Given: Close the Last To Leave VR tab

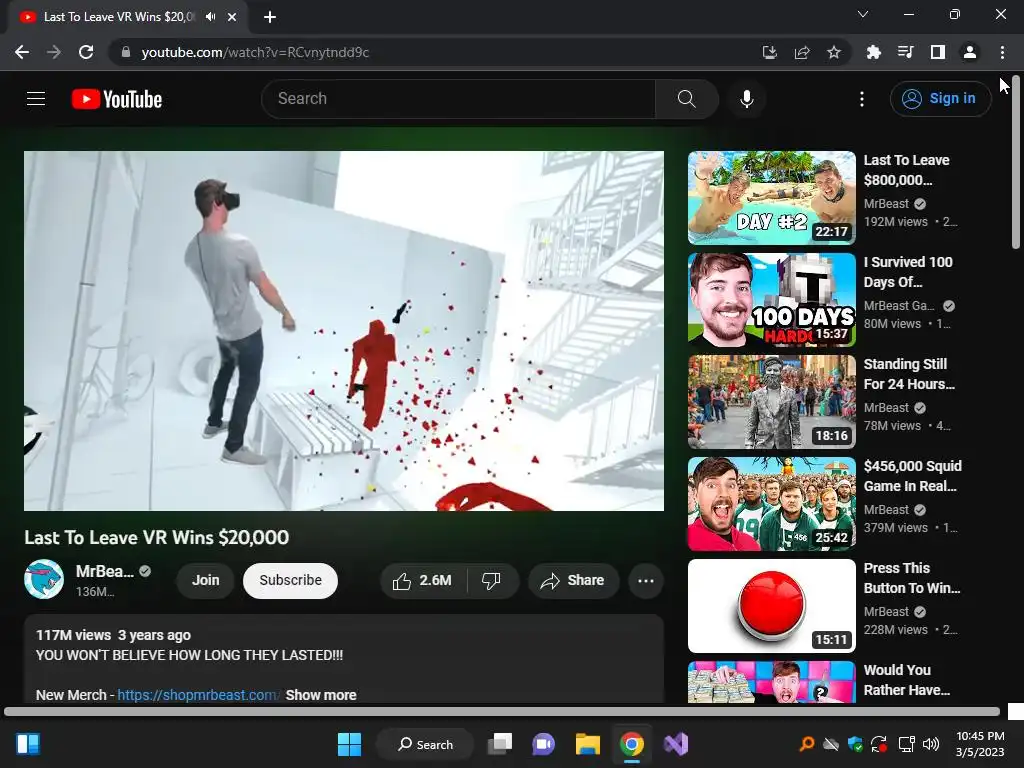Looking at the screenshot, I should point(232,17).
